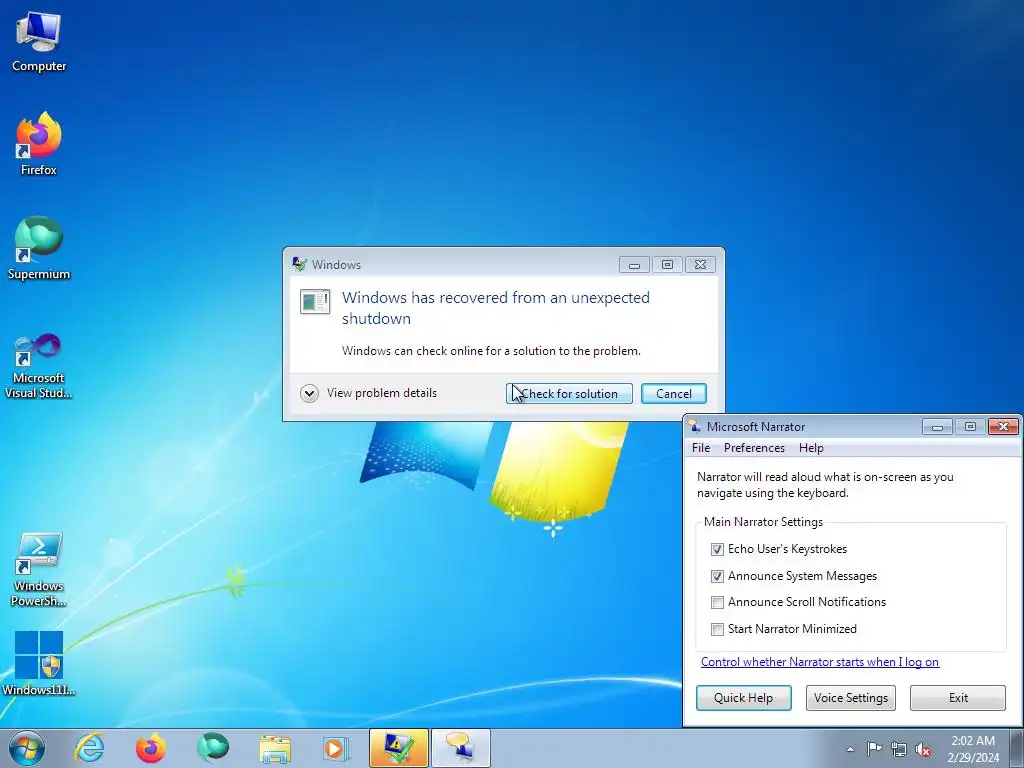Open Windows Explorer from the taskbar
Viewport: 1024px width, 768px height.
275,748
